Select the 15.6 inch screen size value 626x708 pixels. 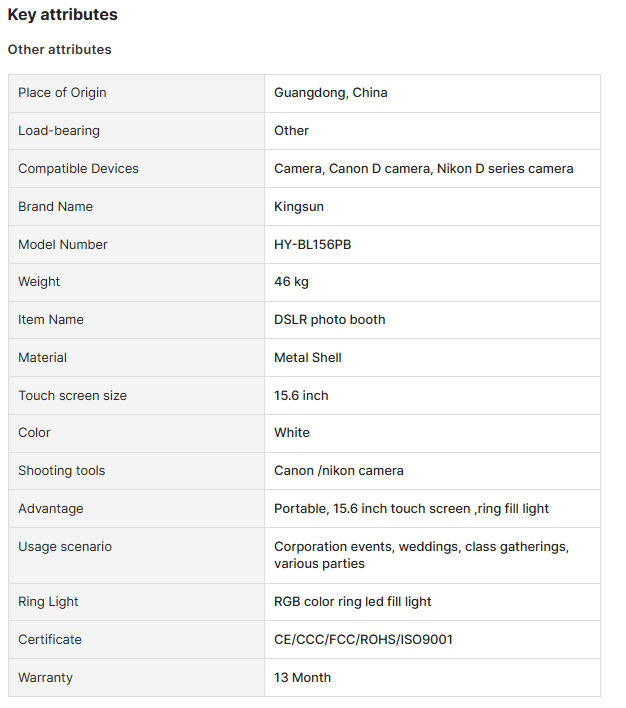tap(301, 396)
